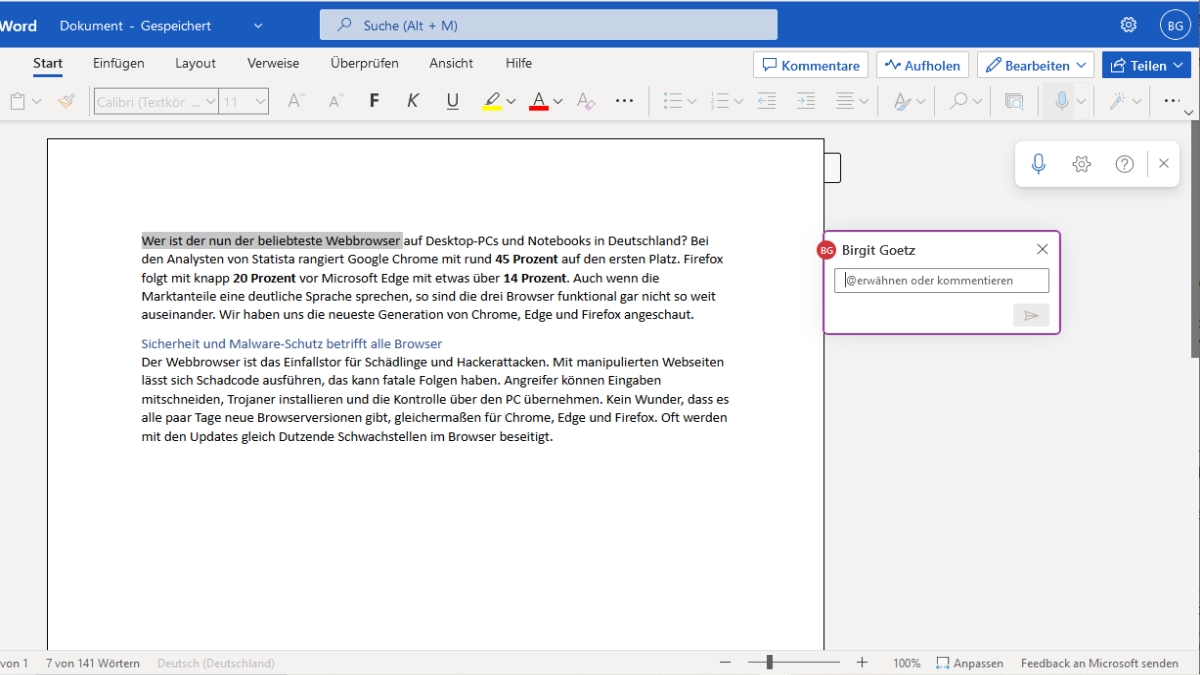Click the Paste clipboard icon

pos(17,101)
